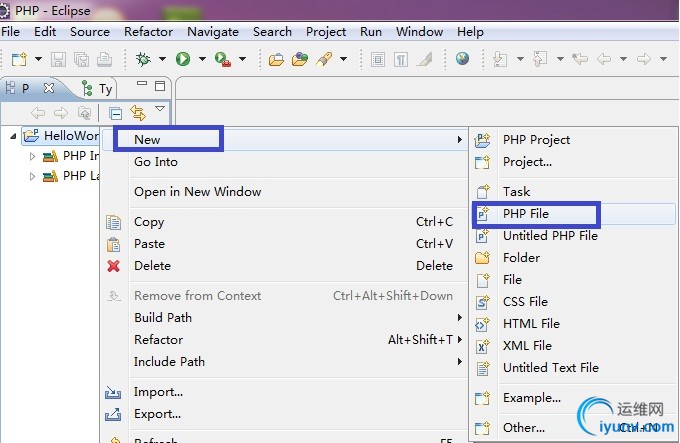
Task: Click the Save All toolbar icon
Action: coord(81,59)
